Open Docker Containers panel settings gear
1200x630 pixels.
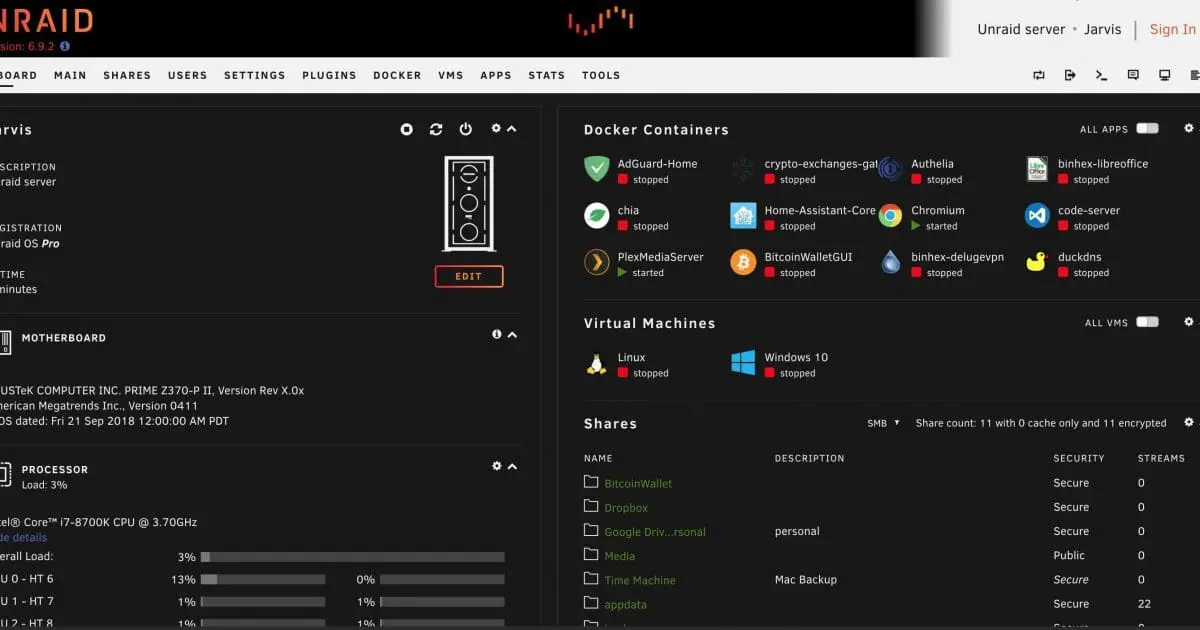[1188, 128]
